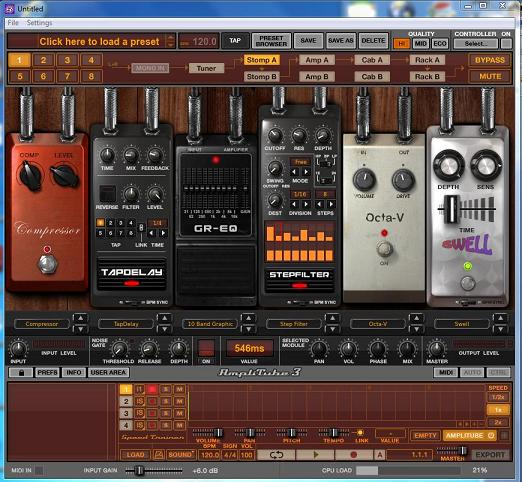Mute track 4 with its M button
Image resolution: width=522 pixels, height=482 pixels.
(x=179, y=425)
